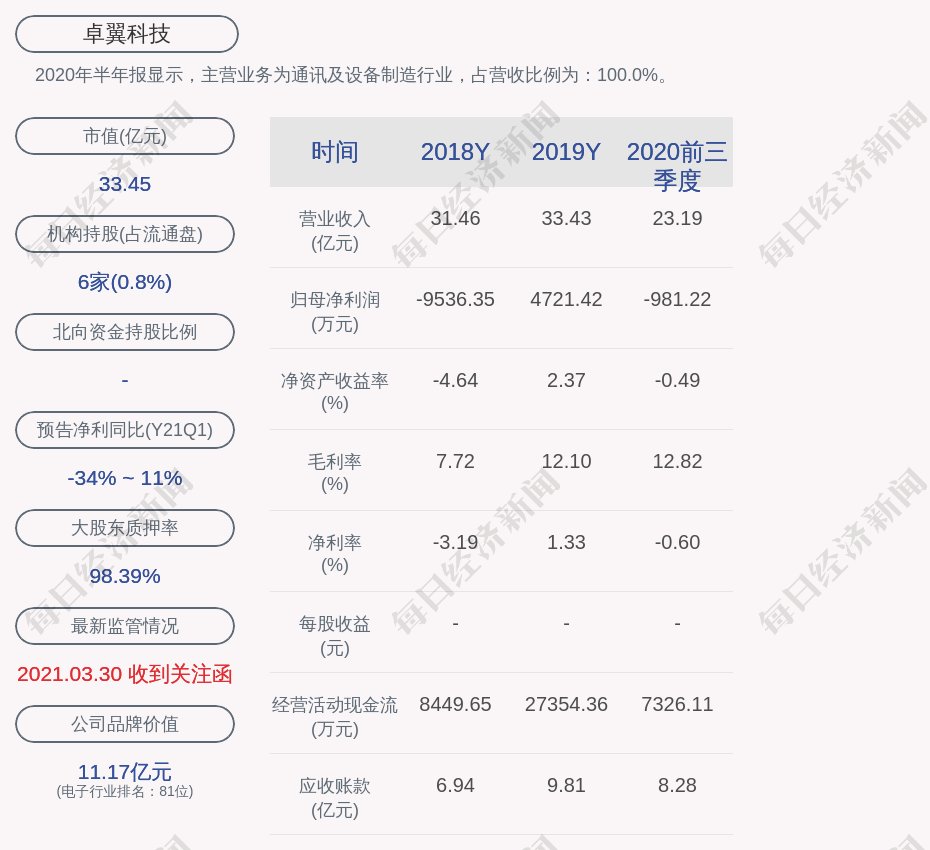
Task: Click the 机构持股(占流通盘) label pill
Action: (x=125, y=234)
